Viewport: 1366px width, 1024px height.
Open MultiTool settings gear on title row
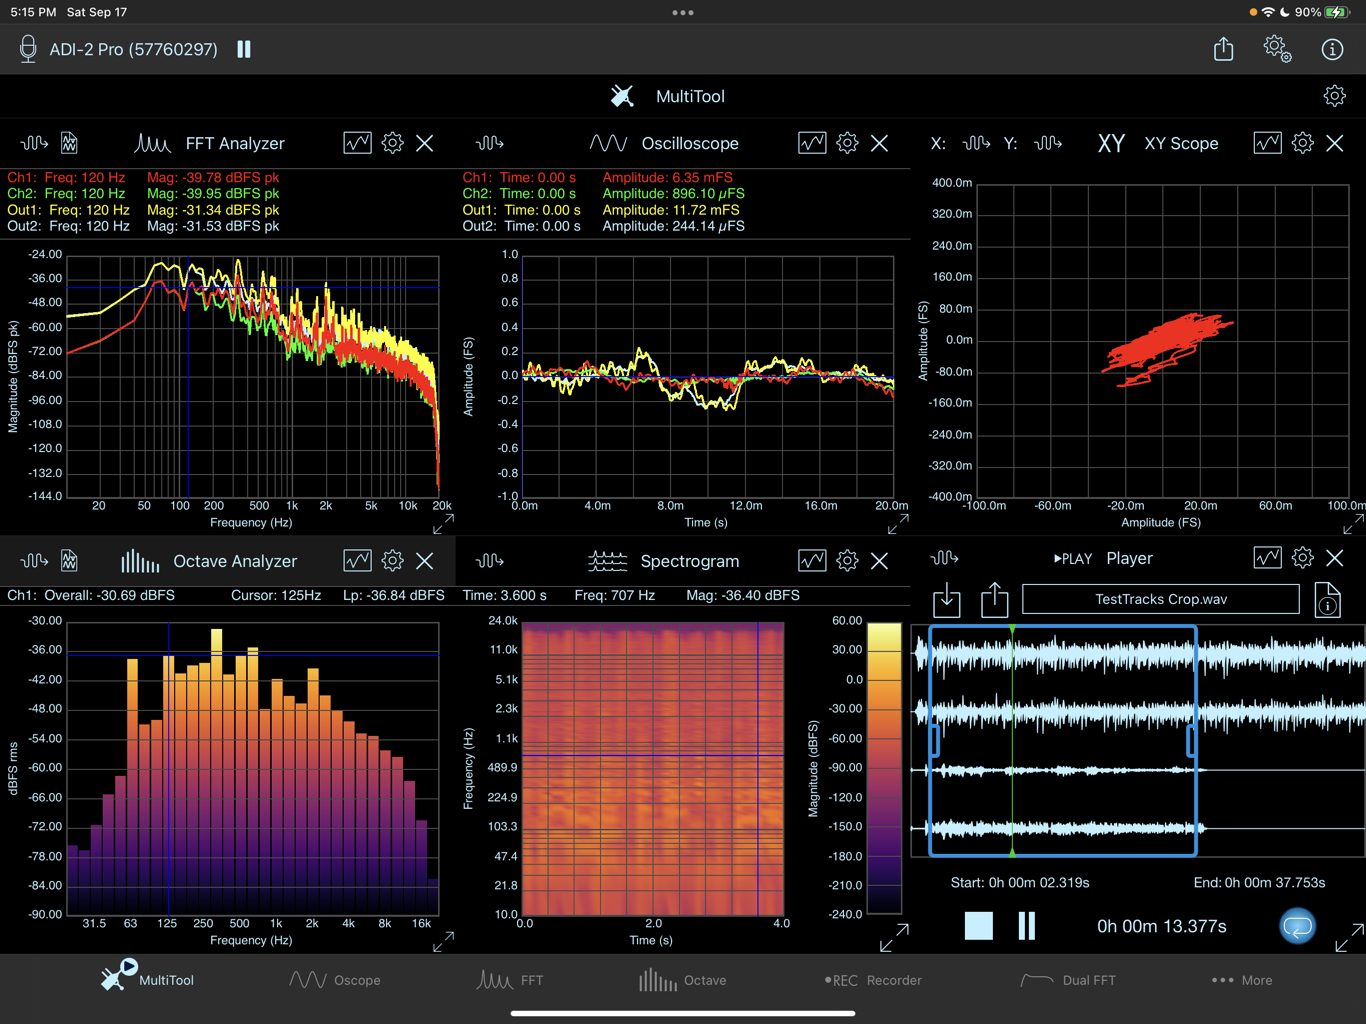click(x=1334, y=96)
